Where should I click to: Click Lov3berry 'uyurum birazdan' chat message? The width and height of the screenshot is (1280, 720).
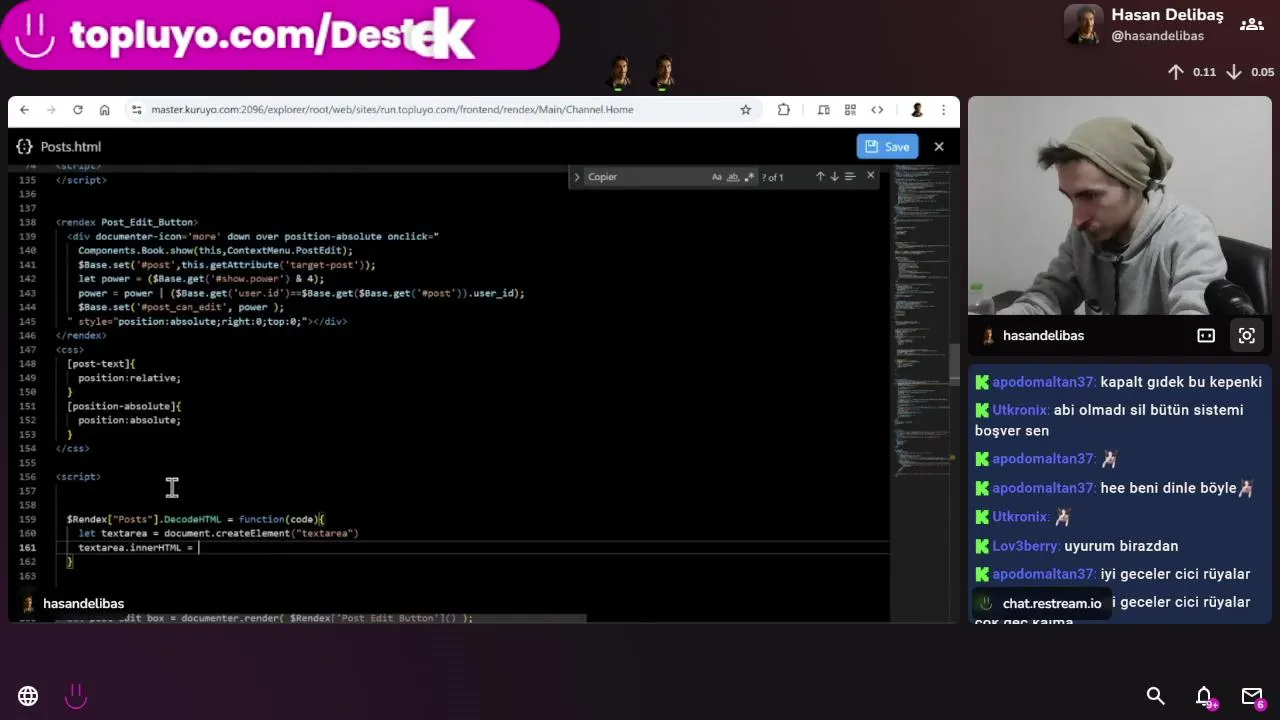(x=1076, y=546)
